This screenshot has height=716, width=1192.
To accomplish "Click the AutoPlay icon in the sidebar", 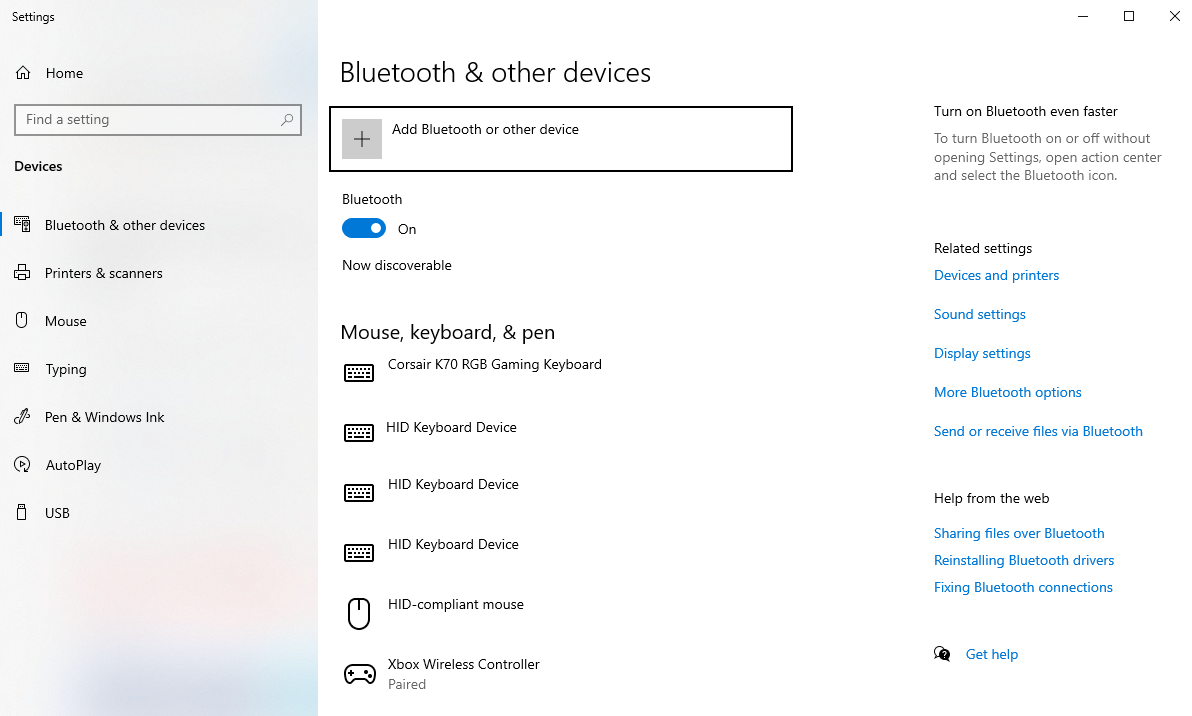I will tap(22, 464).
